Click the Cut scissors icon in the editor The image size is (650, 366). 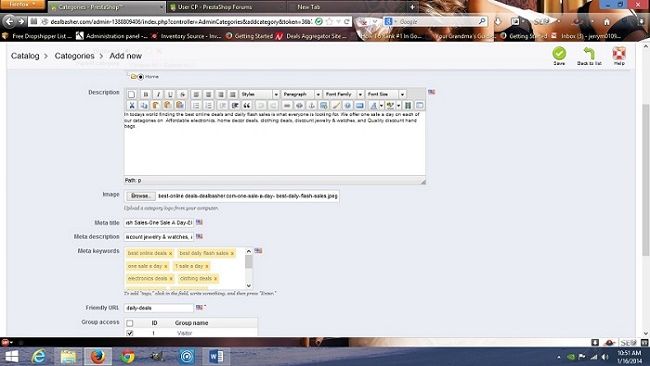pos(132,105)
